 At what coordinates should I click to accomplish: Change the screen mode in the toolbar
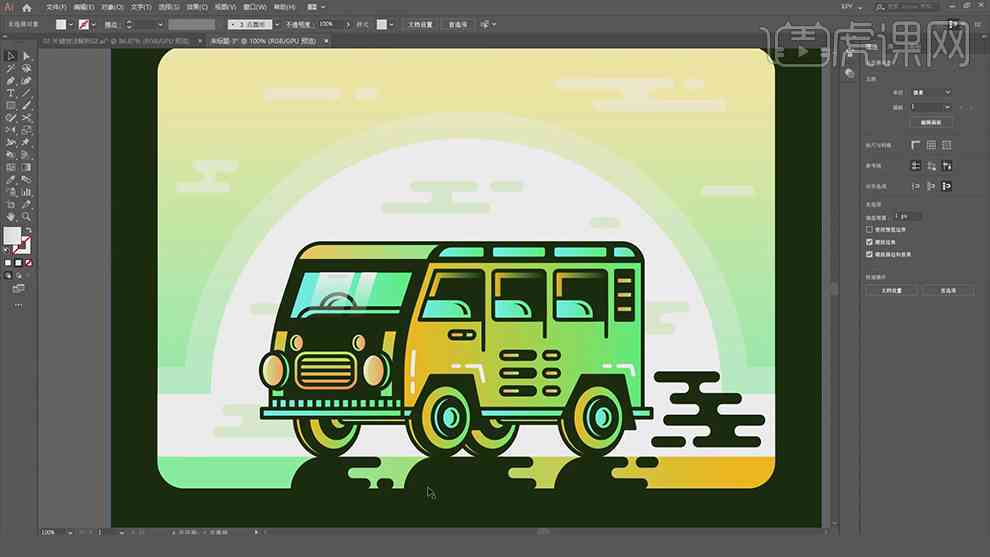[18, 289]
